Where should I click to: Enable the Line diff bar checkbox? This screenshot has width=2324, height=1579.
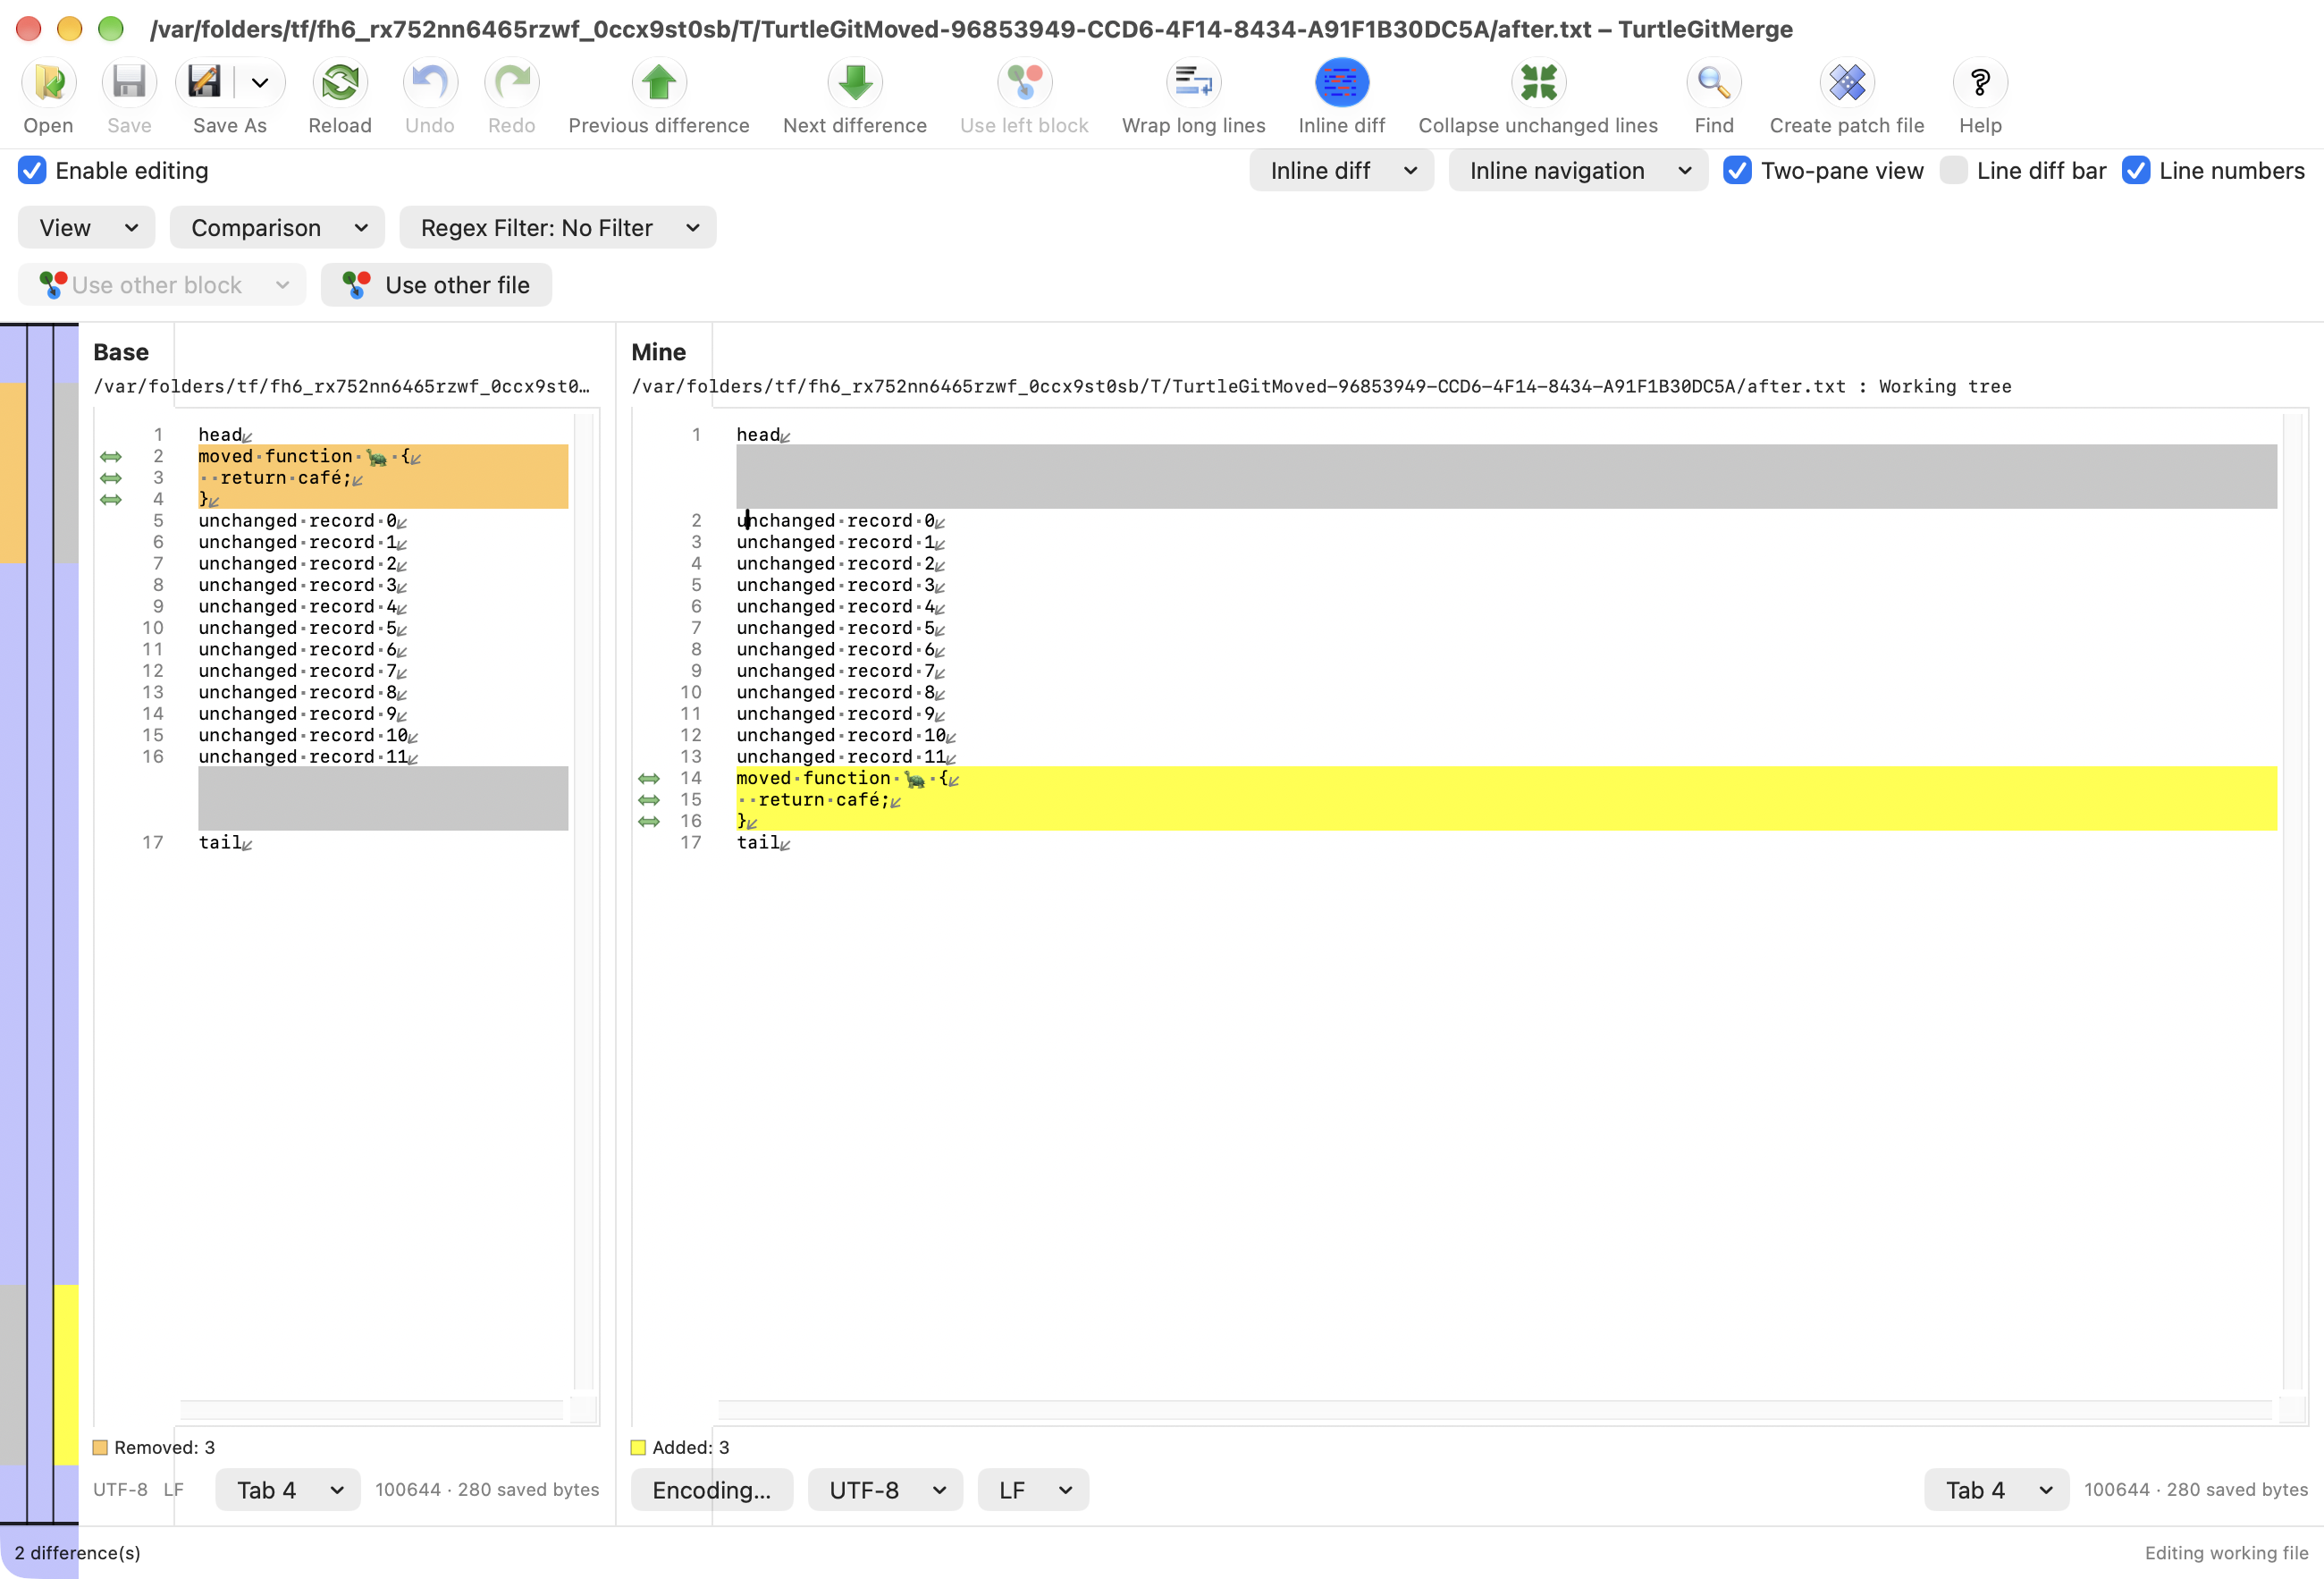1953,171
